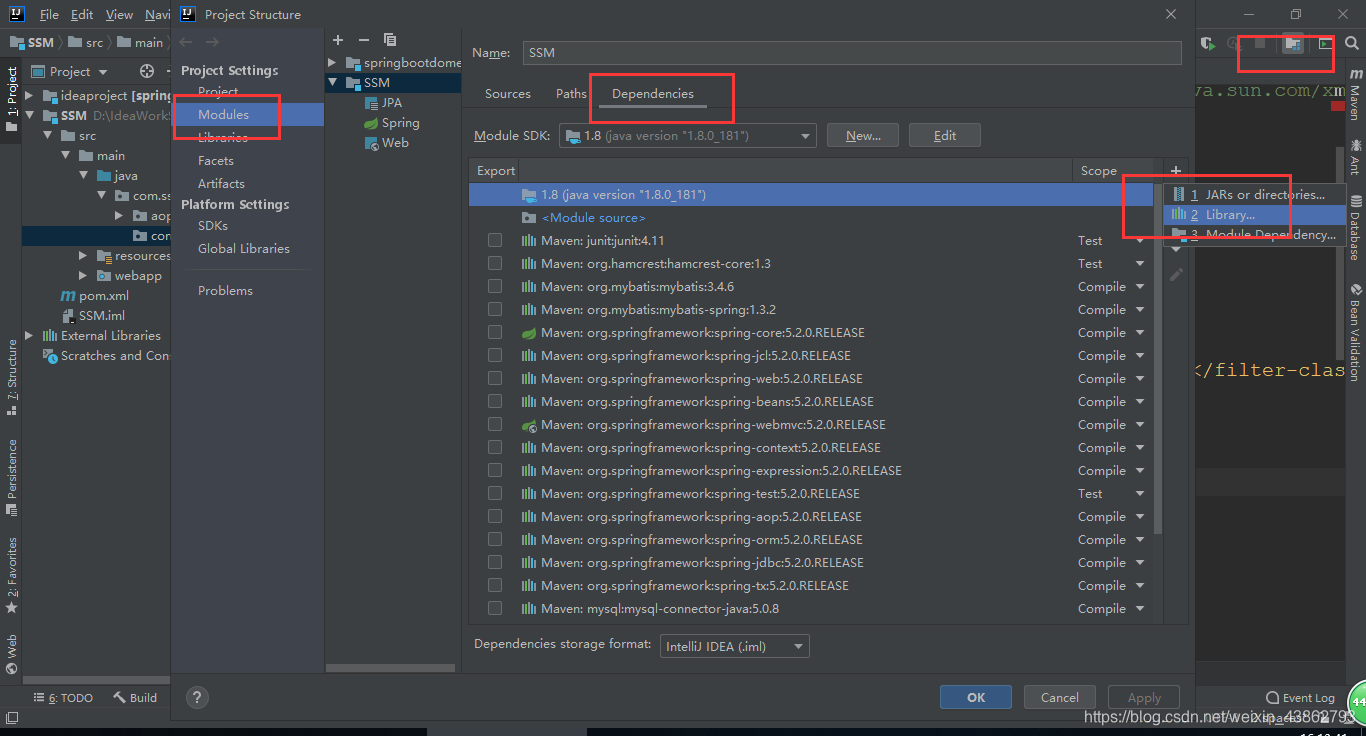
Task: Apply the project structure changes
Action: point(1143,697)
